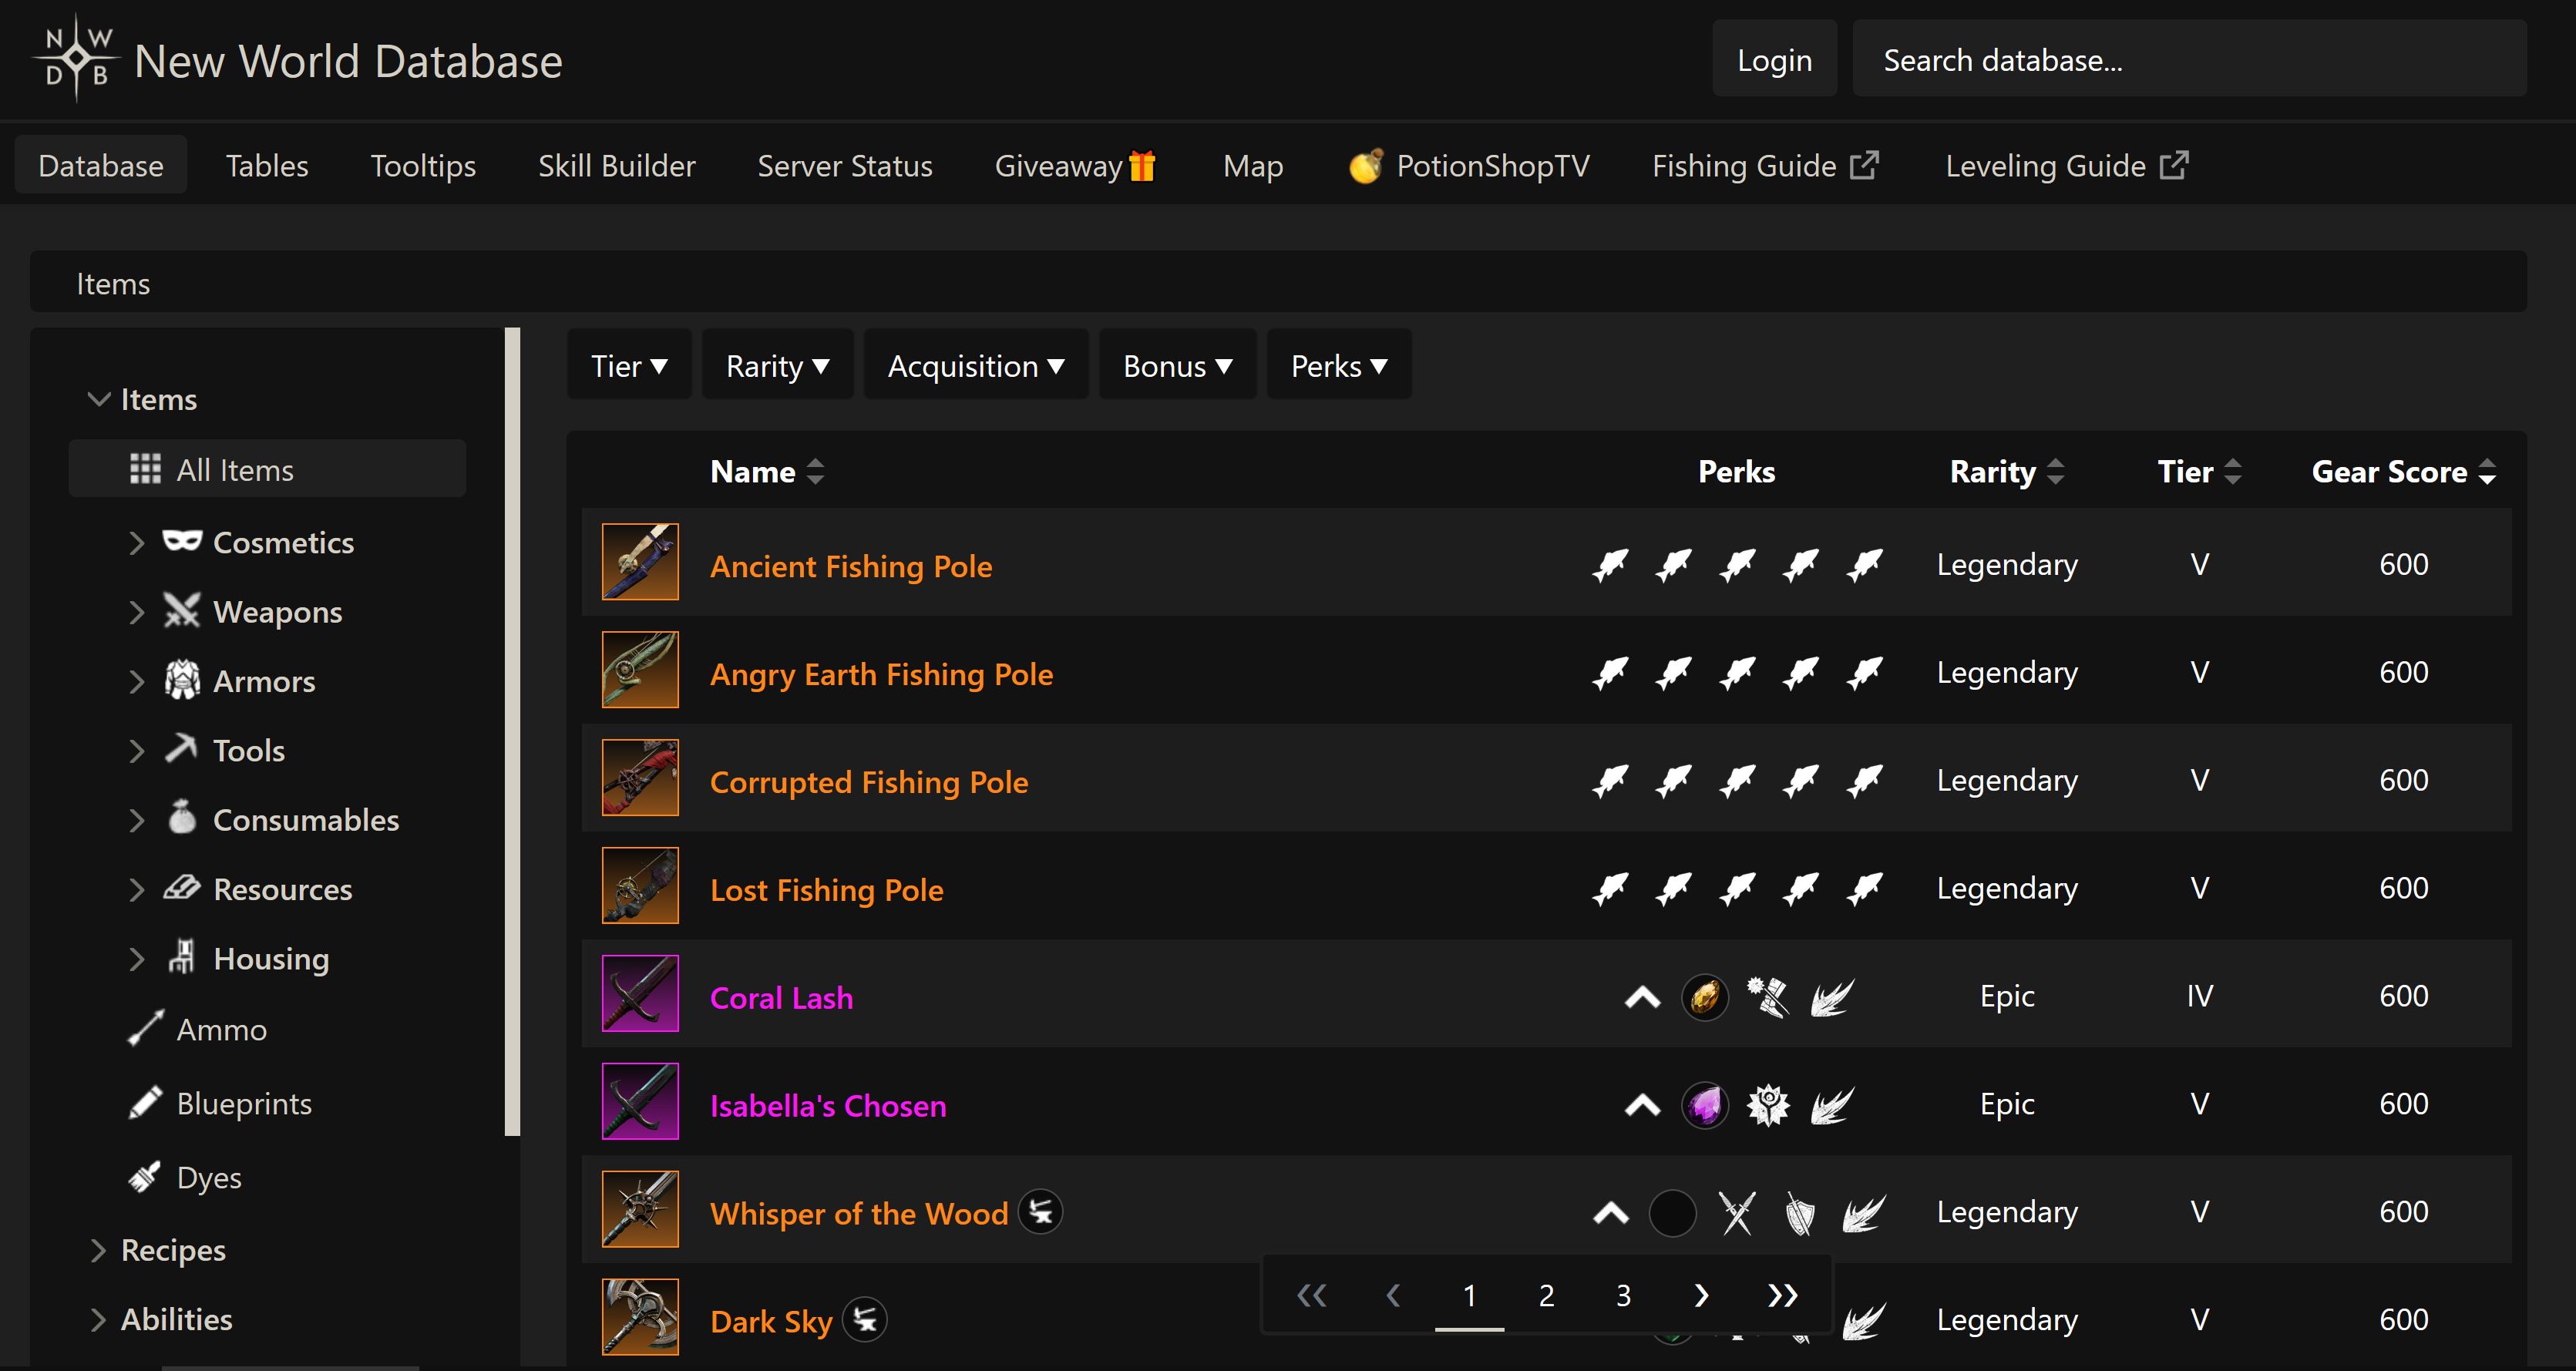Screen dimensions: 2576x1371
Task: Open the Rarity filter dropdown
Action: click(777, 366)
